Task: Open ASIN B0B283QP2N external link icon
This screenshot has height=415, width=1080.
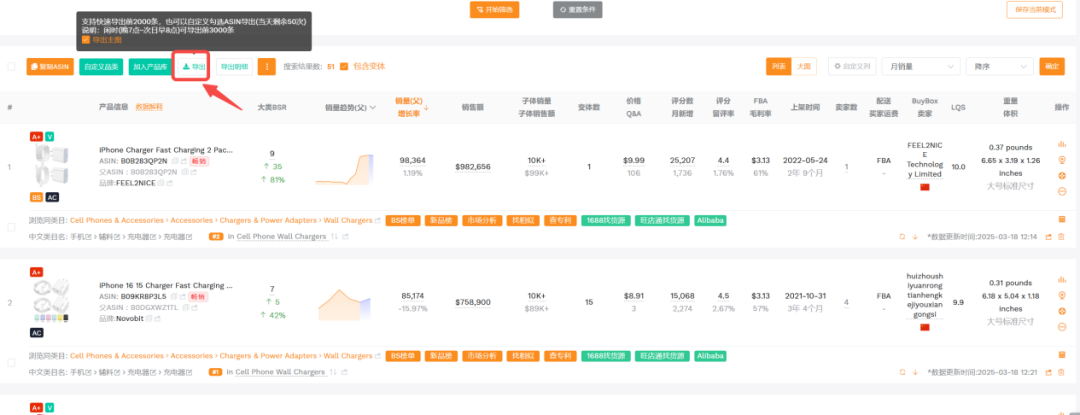Action: [x=183, y=160]
